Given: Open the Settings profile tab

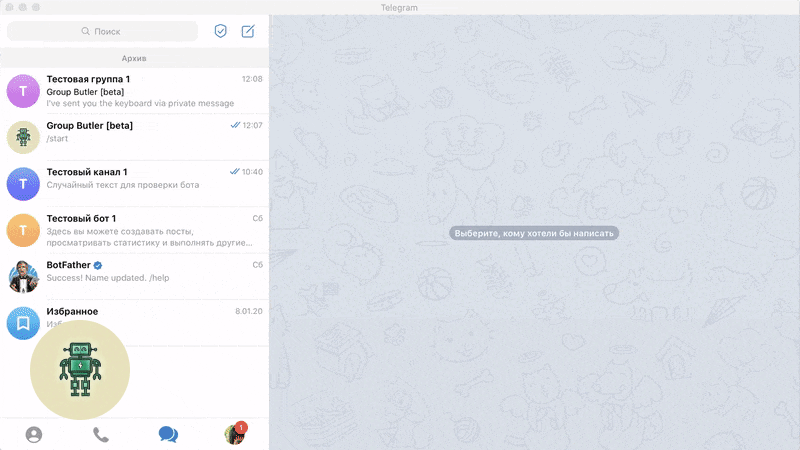Looking at the screenshot, I should [x=235, y=434].
